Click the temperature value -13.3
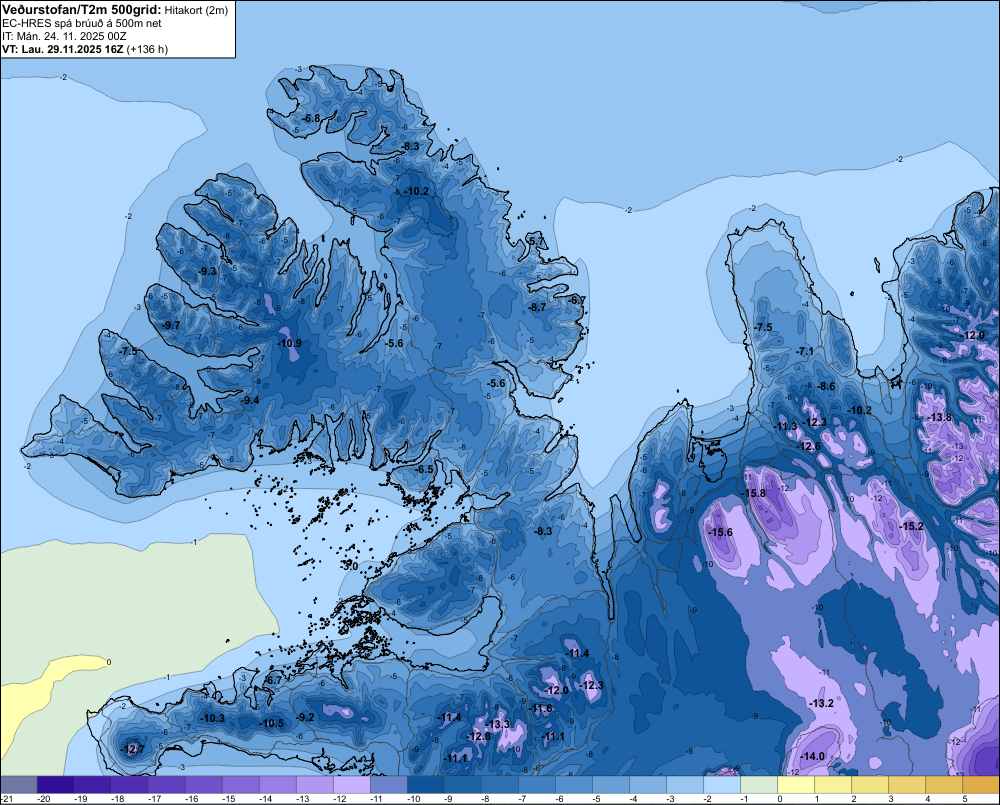The height and width of the screenshot is (805, 1000). click(497, 724)
